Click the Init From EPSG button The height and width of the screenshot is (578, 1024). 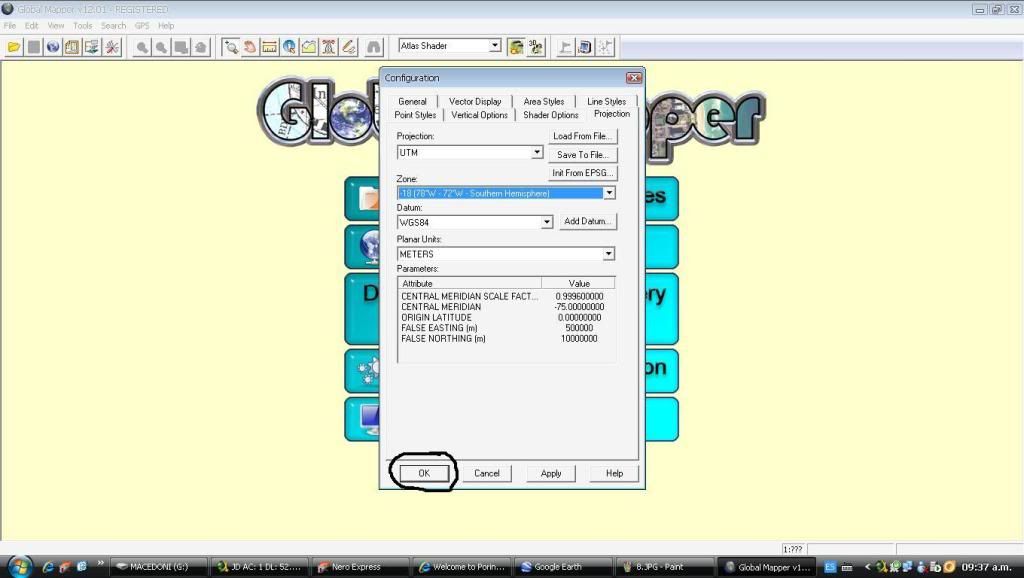point(582,173)
